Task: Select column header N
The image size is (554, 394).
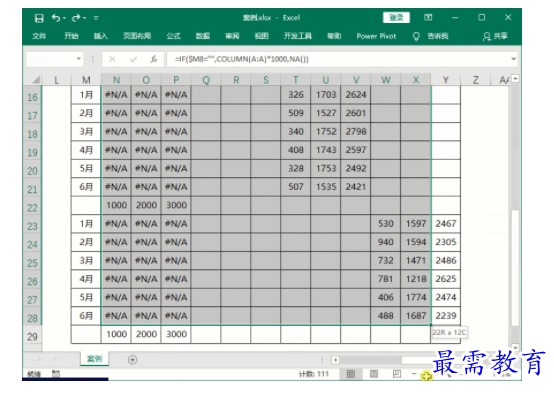Action: pos(116,80)
